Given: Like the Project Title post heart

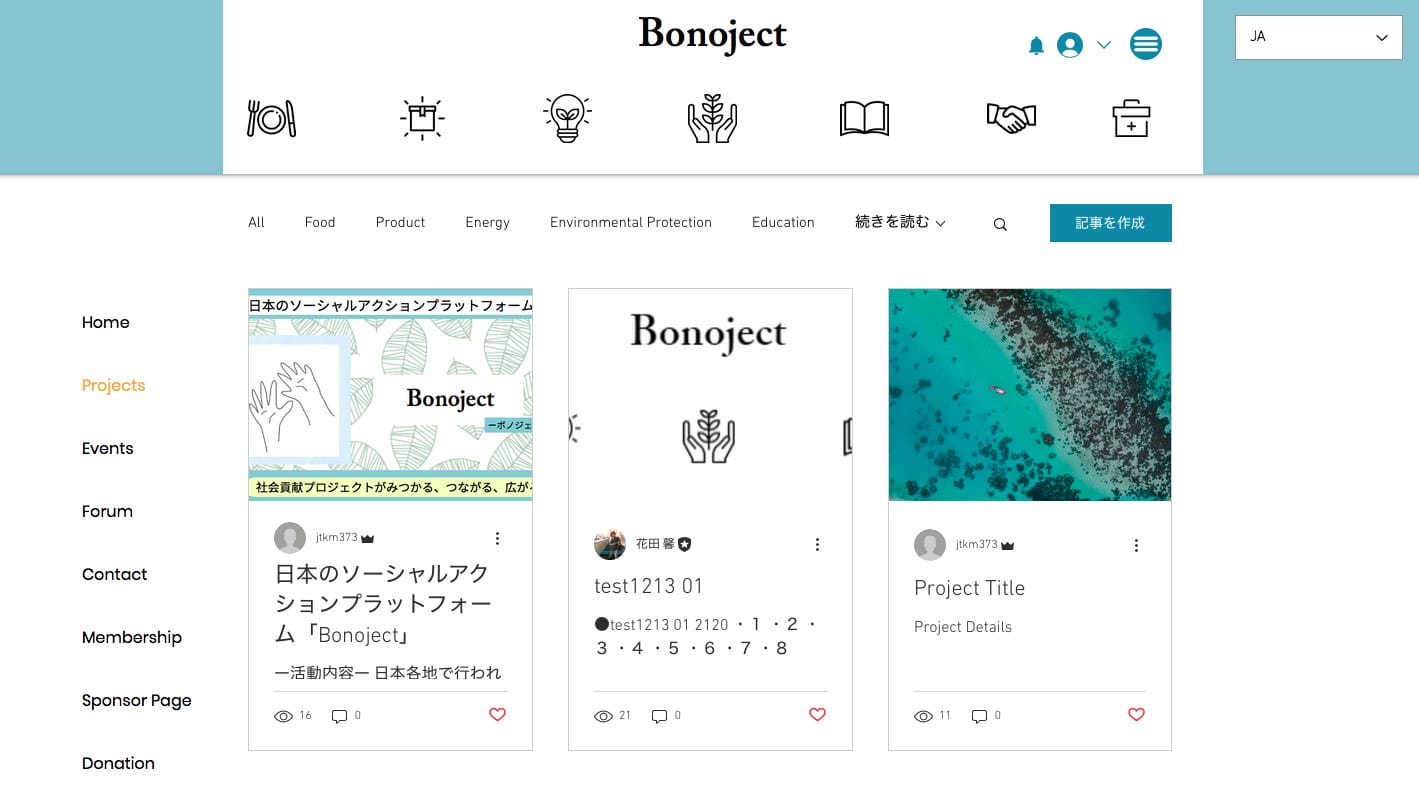Looking at the screenshot, I should pyautogui.click(x=1136, y=715).
